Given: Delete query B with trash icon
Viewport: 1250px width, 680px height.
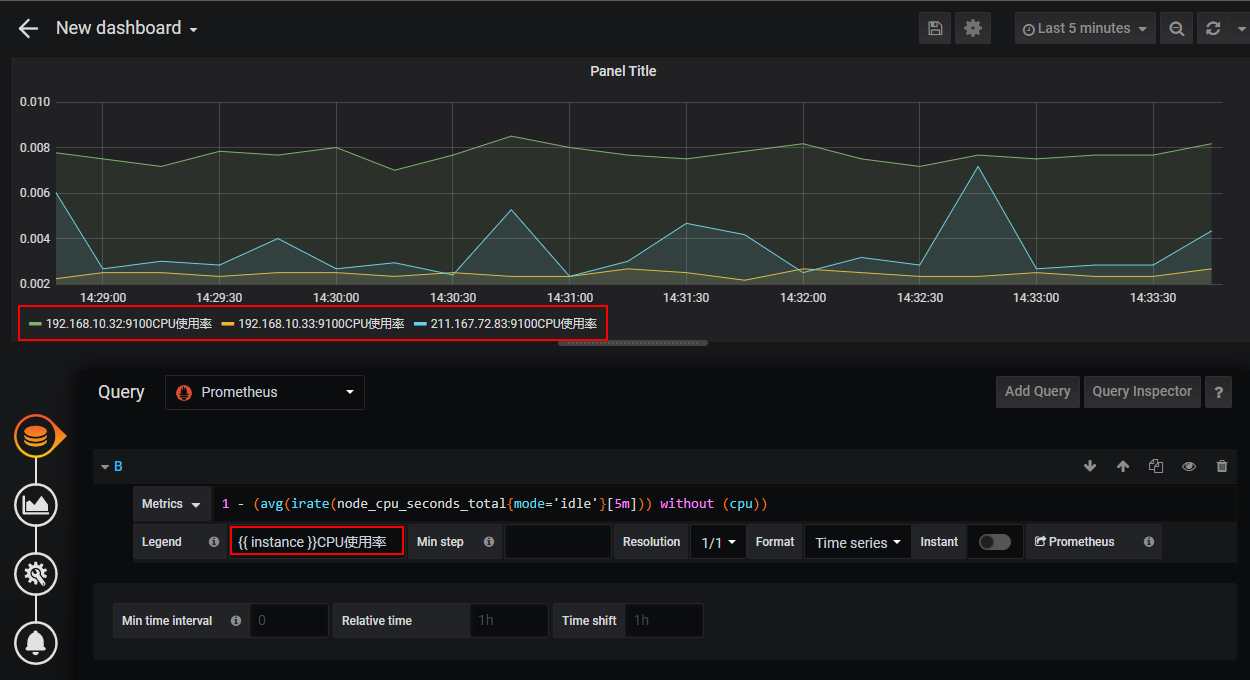Looking at the screenshot, I should click(x=1221, y=466).
